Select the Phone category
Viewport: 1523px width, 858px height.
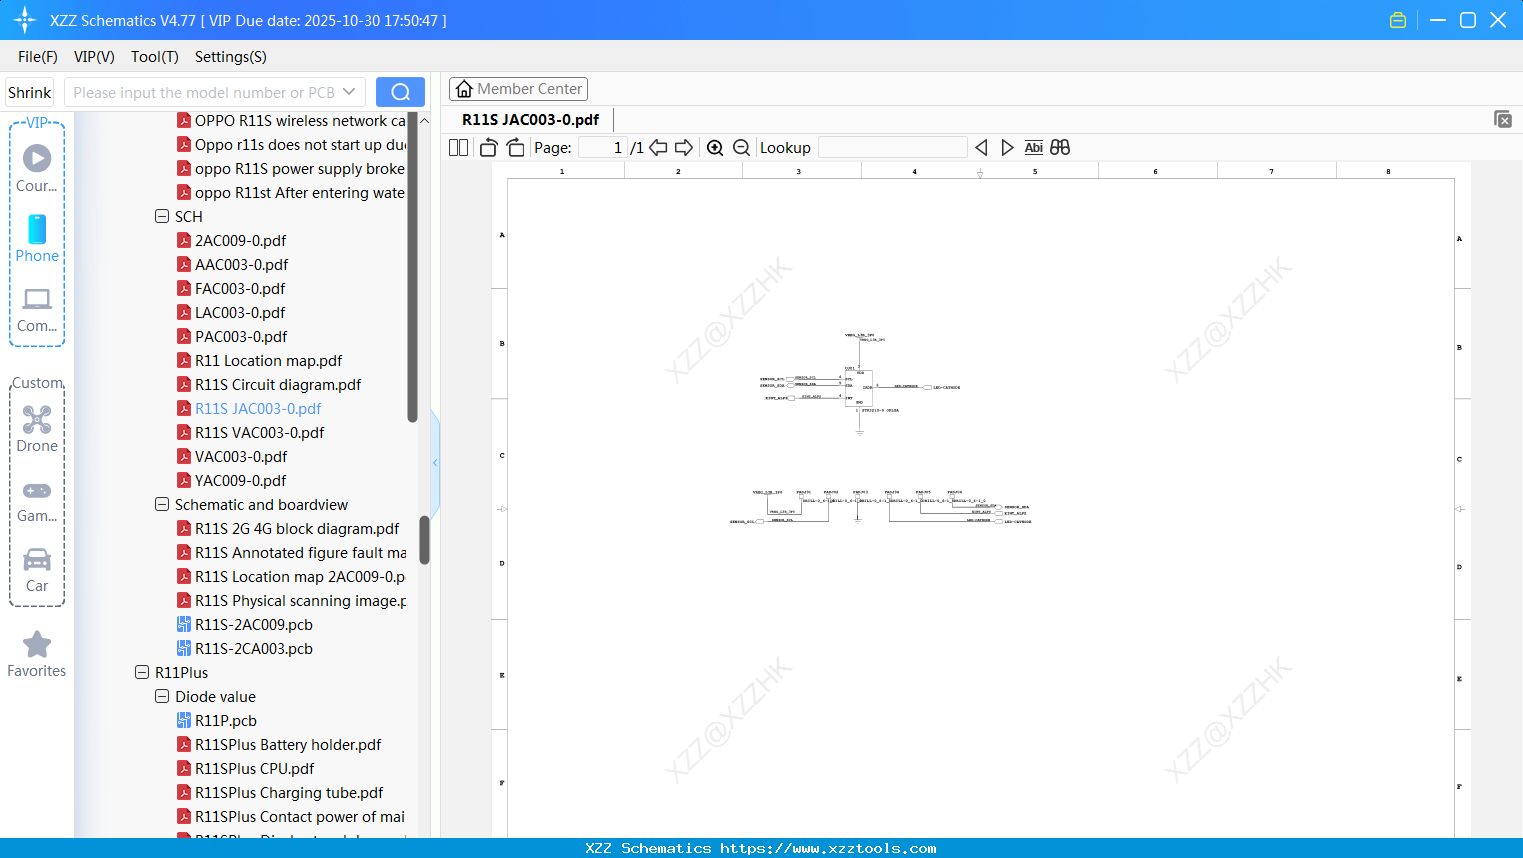(37, 238)
